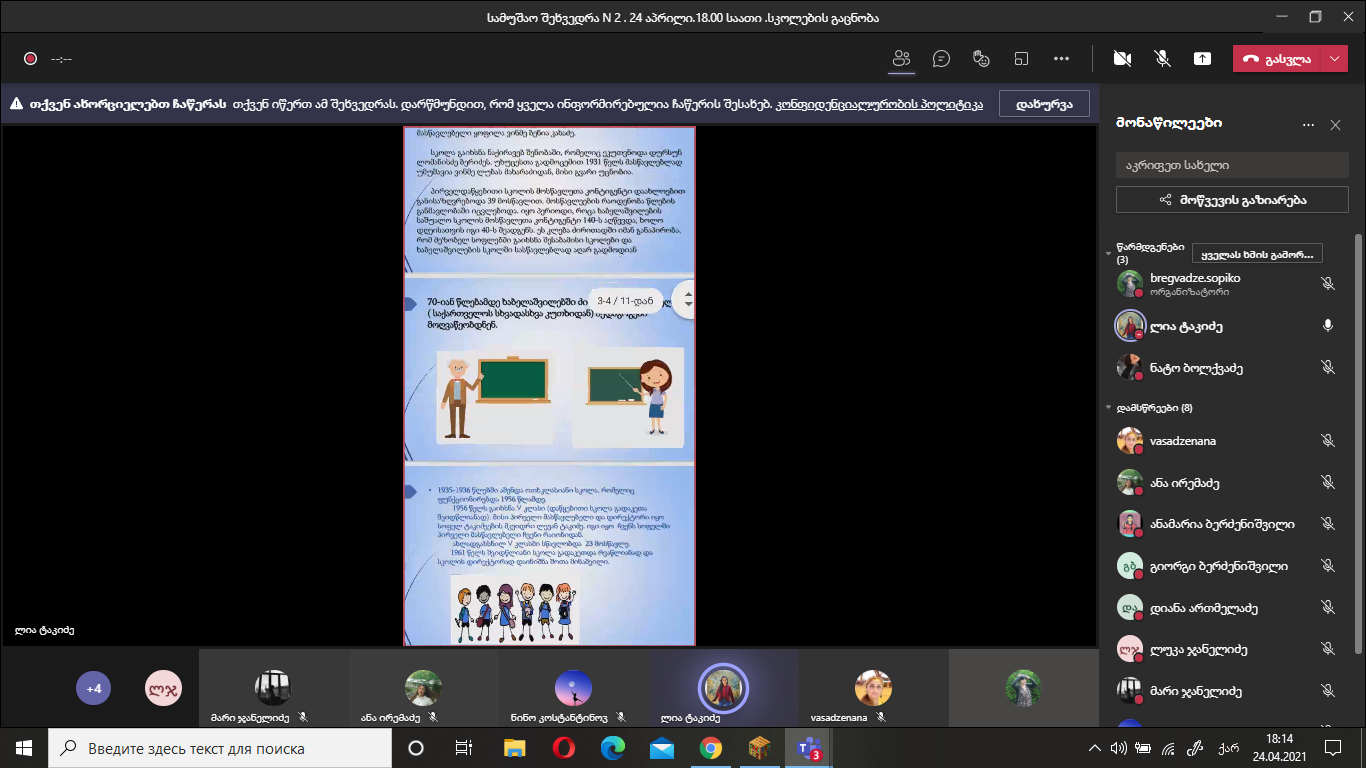Click muted mic for გიორგი ბერძენიშვილი
Viewport: 1366px width, 768px height.
[x=1328, y=565]
